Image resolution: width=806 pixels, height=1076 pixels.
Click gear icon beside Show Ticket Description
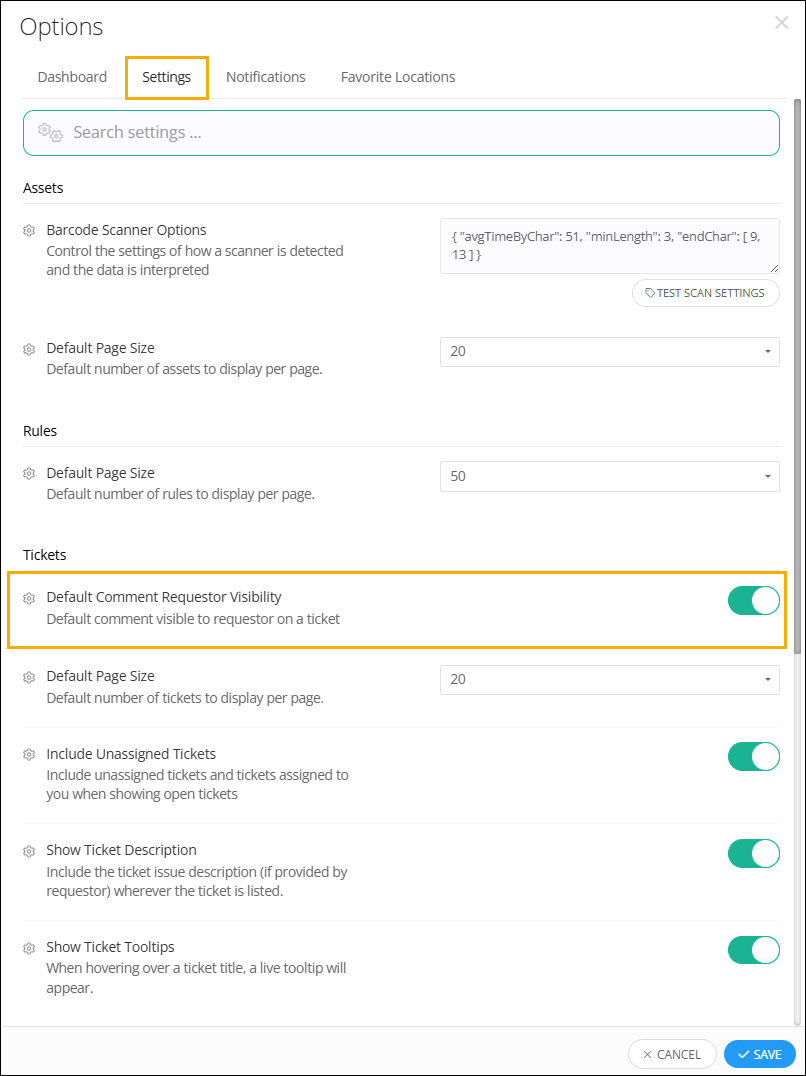tap(29, 851)
